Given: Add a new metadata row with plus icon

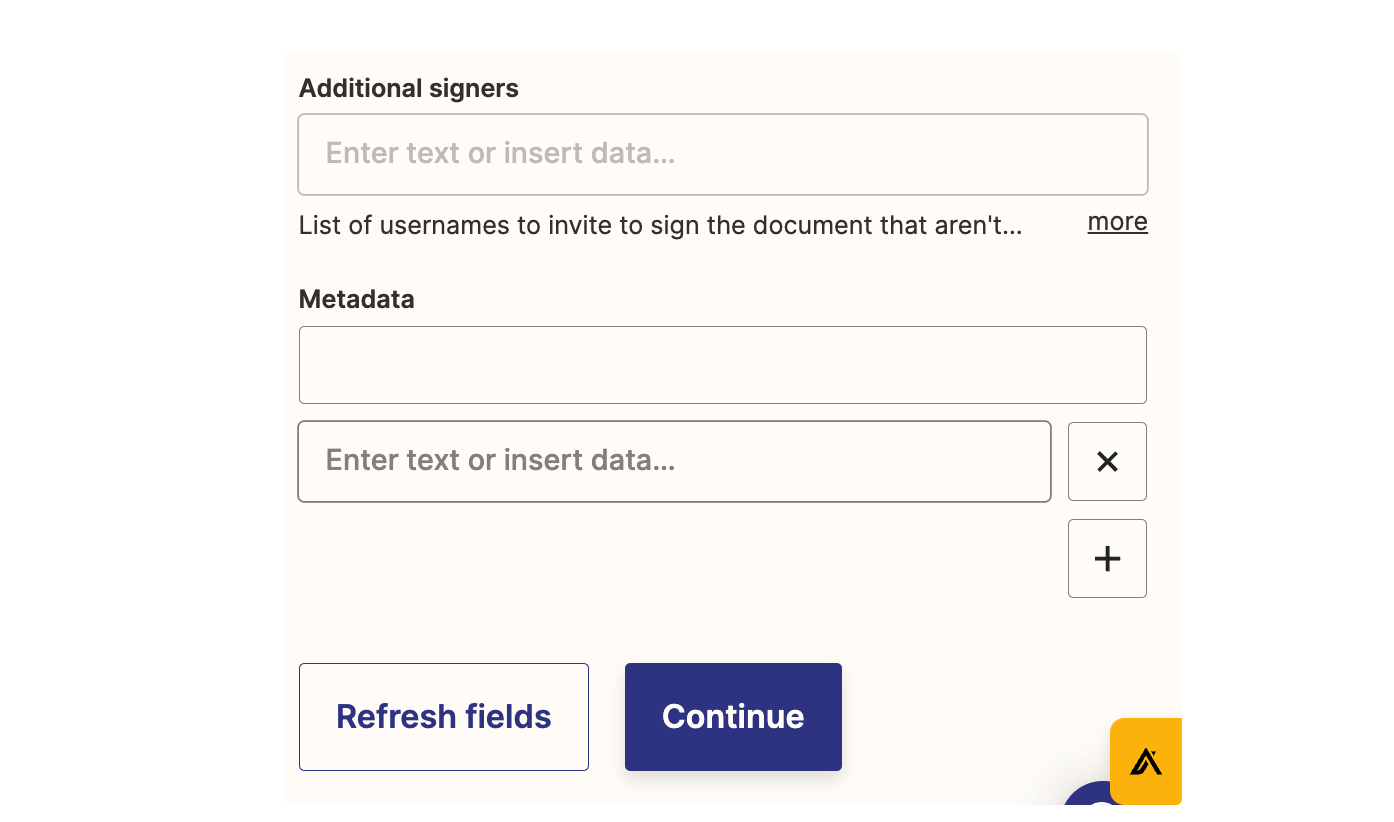Looking at the screenshot, I should (1107, 558).
